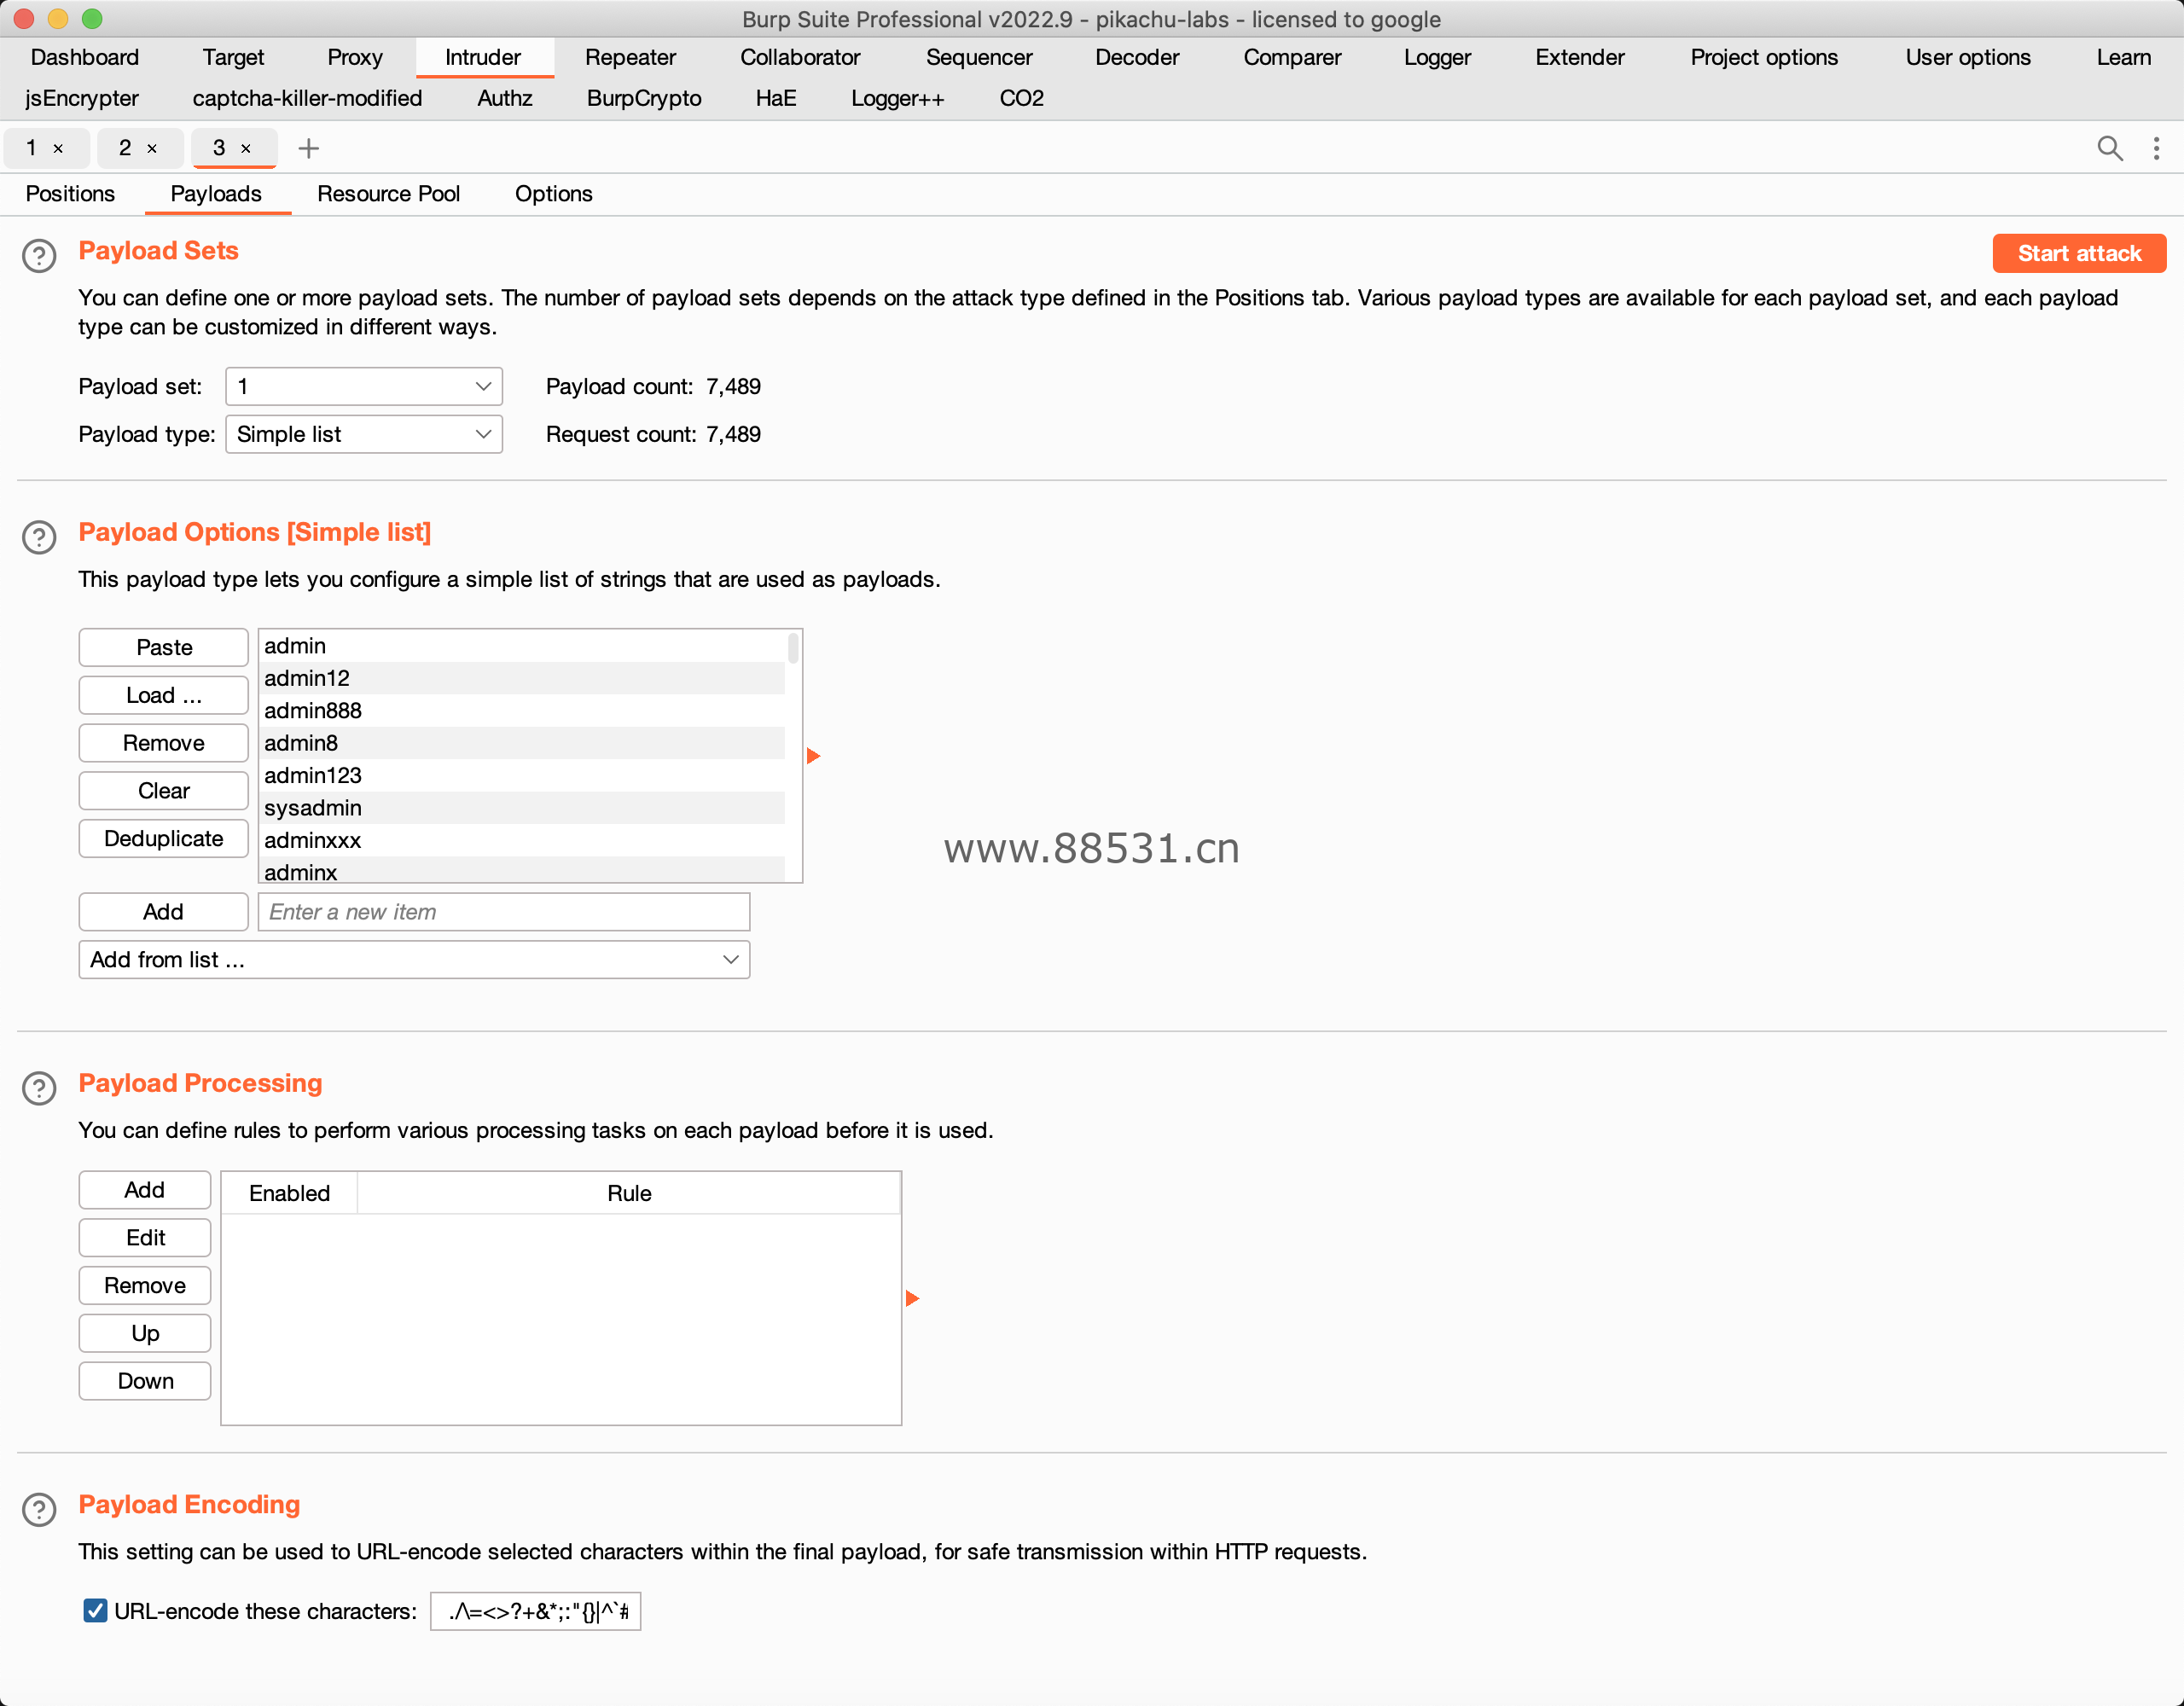Screen dimensions: 2184x1706
Task: Open the Collaborator tab
Action: [800, 57]
